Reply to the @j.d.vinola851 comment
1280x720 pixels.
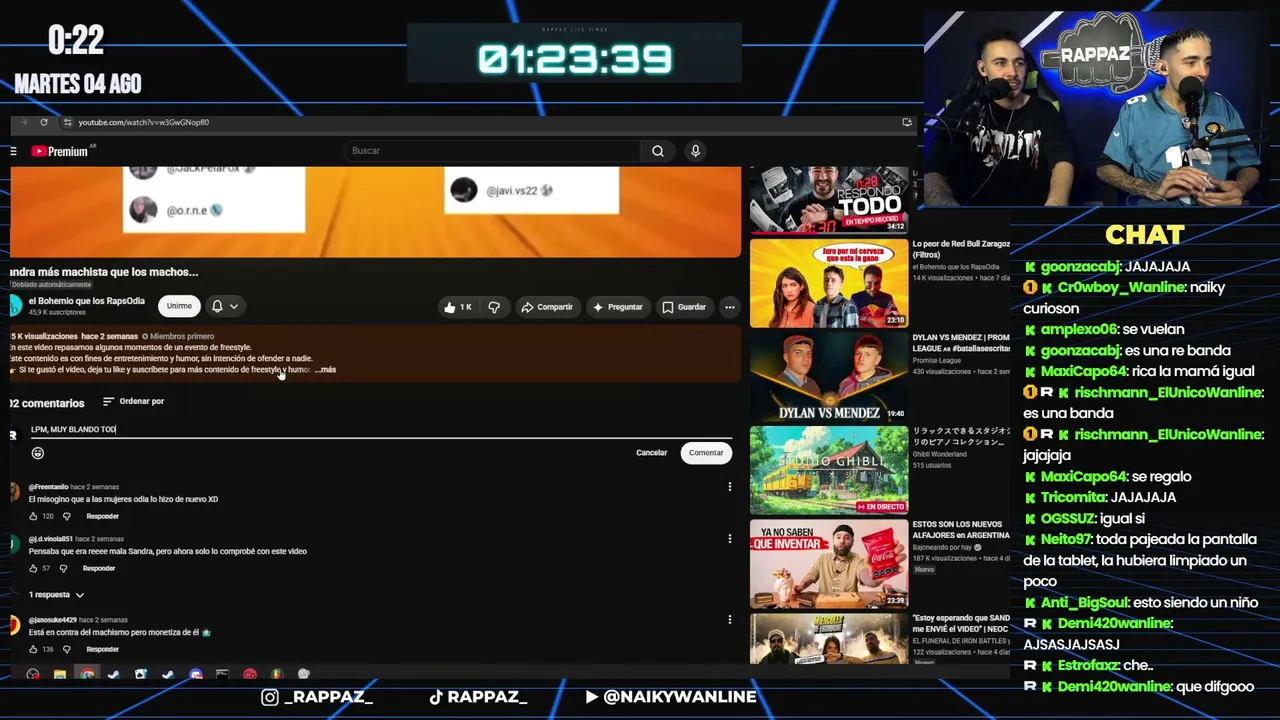coord(98,568)
